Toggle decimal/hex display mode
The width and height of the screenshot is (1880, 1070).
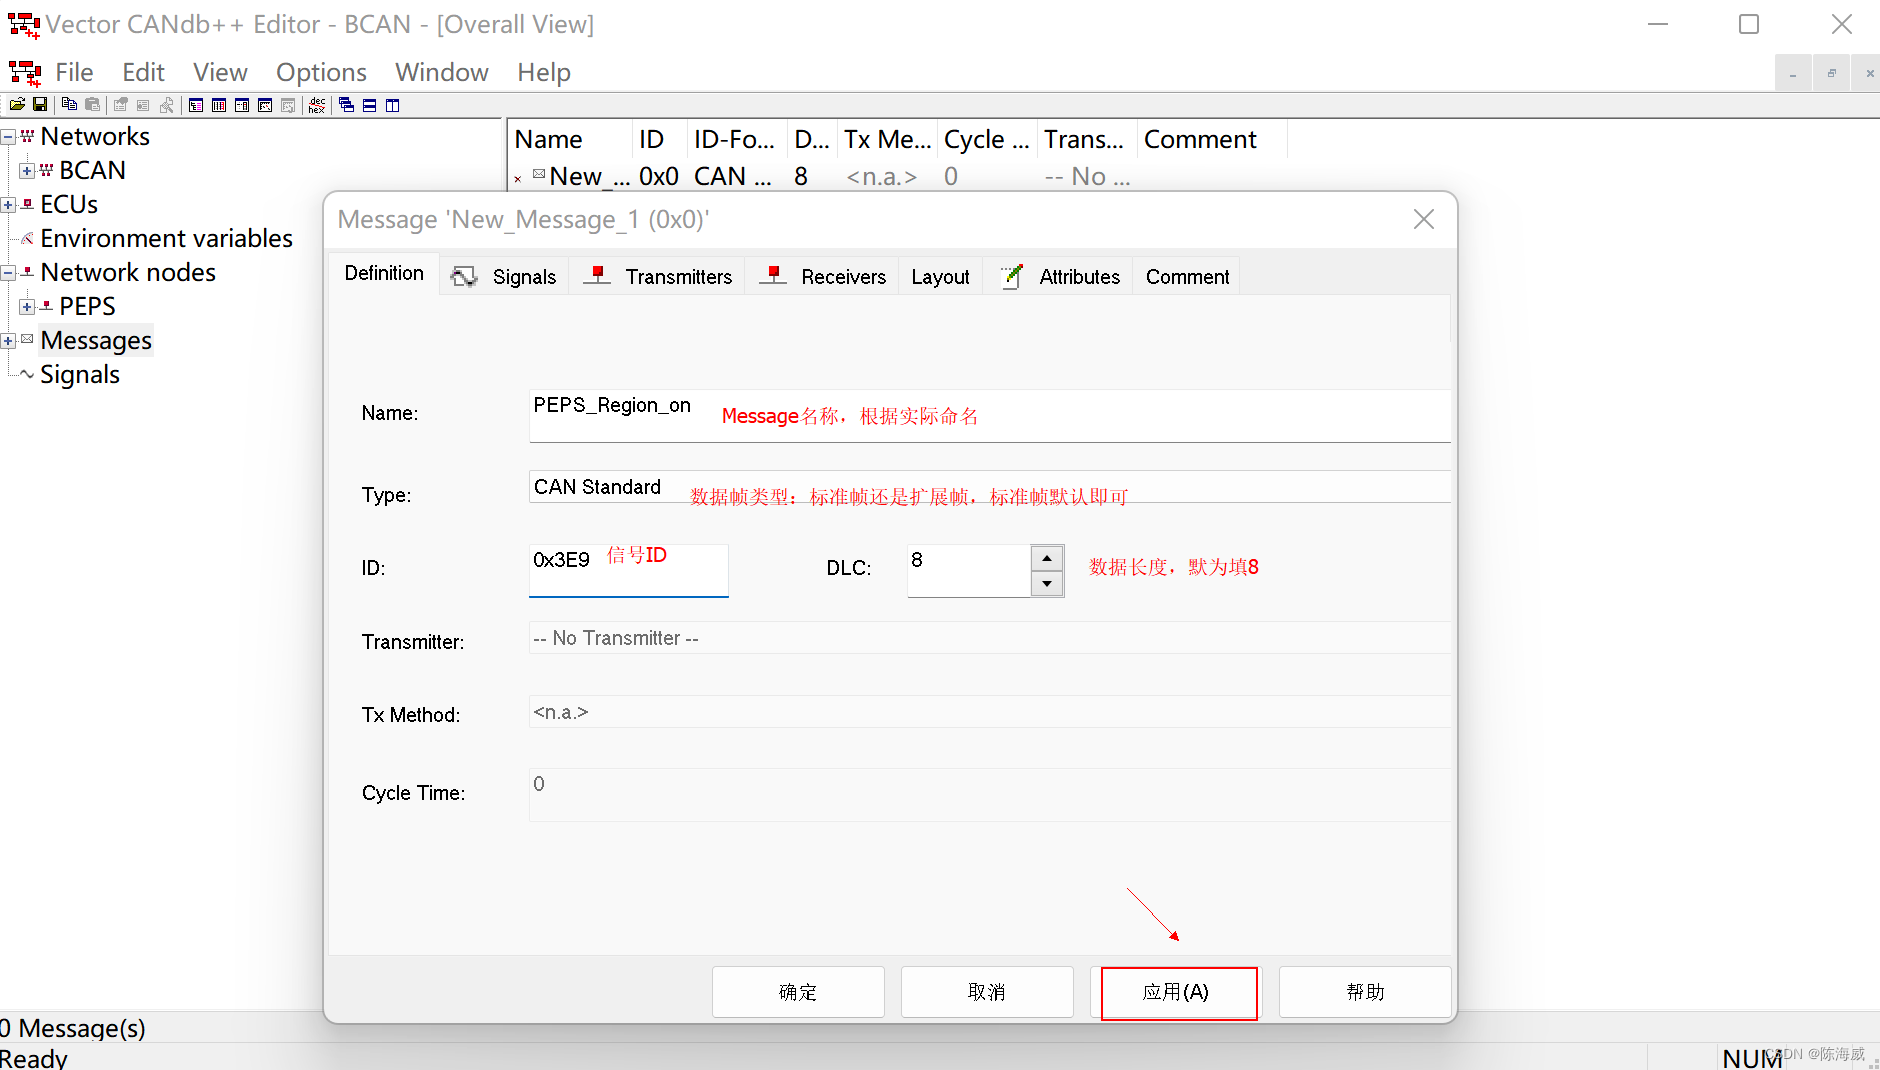317,104
